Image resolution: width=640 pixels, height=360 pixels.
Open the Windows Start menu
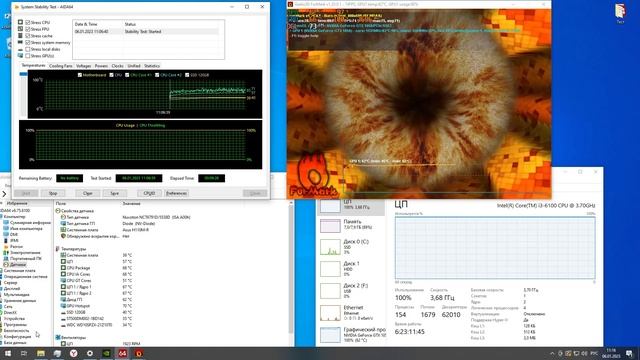click(x=8, y=353)
